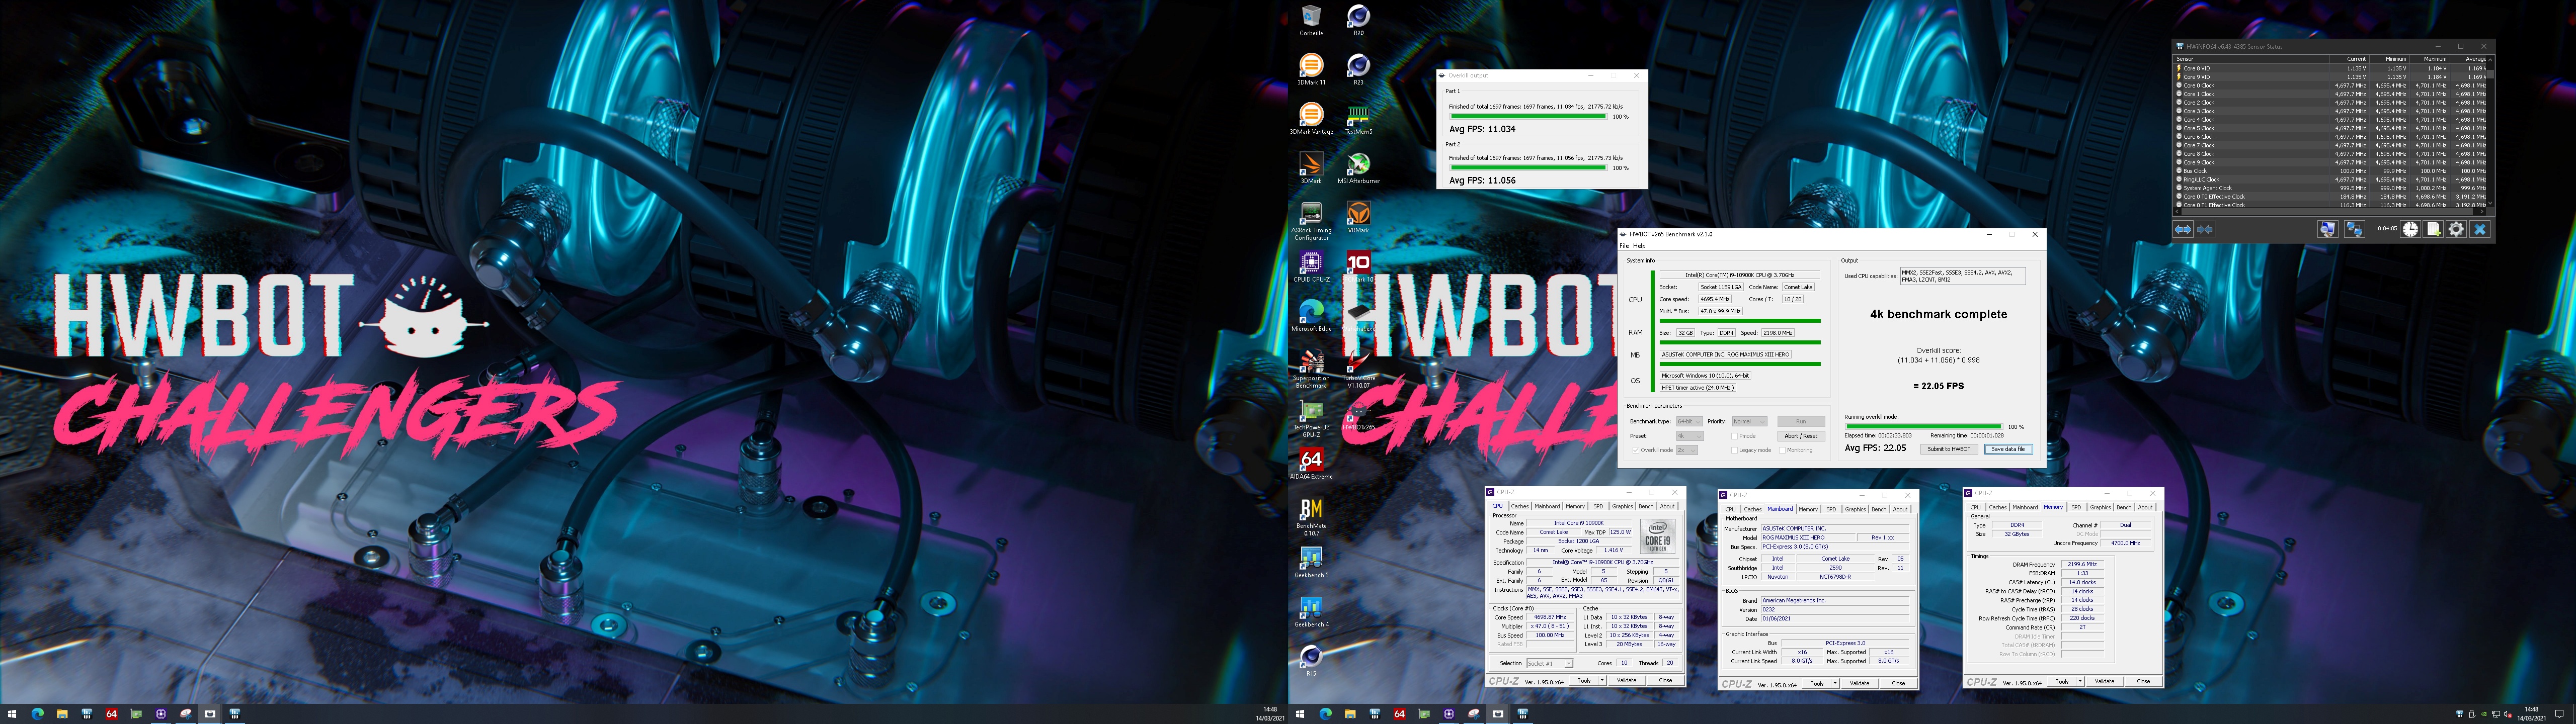Select the Bus Clock row in HWiNFO
This screenshot has width=2576, height=724.
[2330, 171]
